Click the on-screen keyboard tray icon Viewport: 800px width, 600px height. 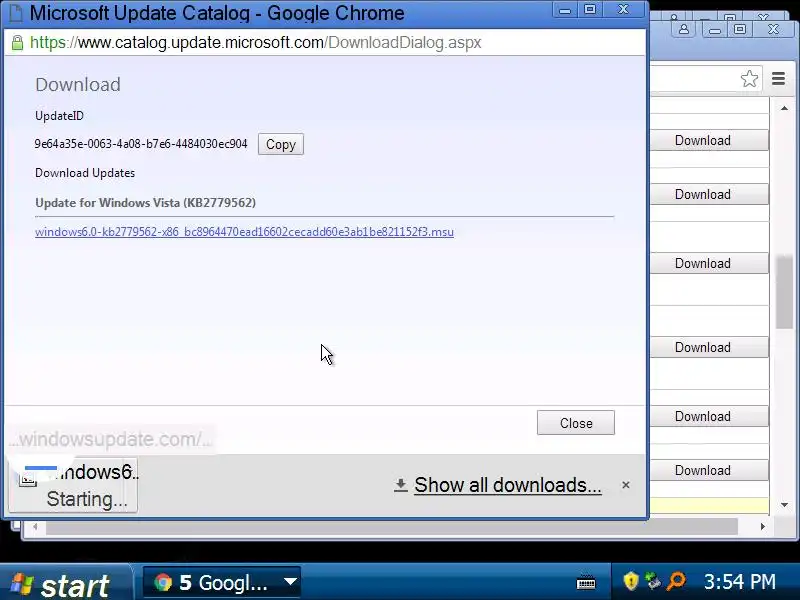click(586, 583)
